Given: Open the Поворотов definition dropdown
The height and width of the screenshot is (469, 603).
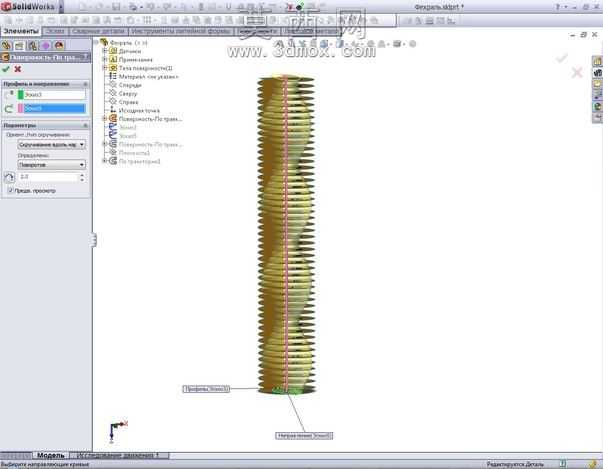Looking at the screenshot, I should tap(52, 165).
